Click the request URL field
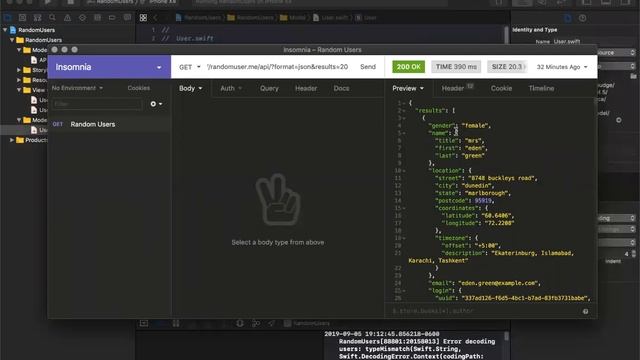Image resolution: width=640 pixels, height=360 pixels. pos(278,67)
